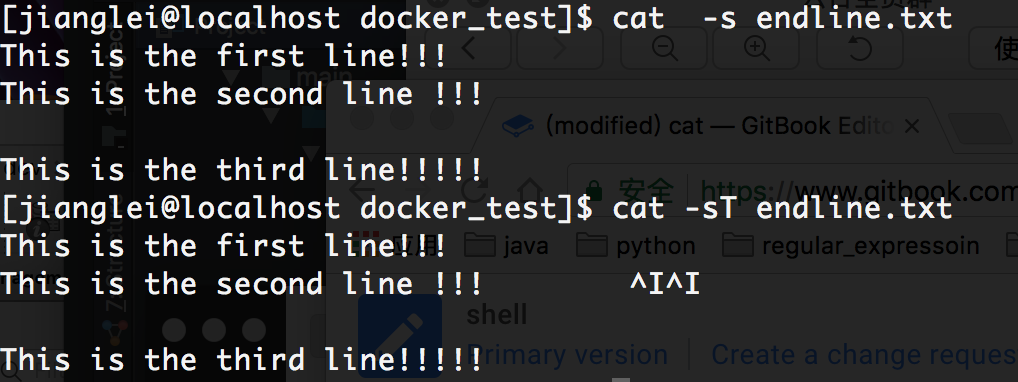This screenshot has width=1018, height=382.
Task: Click the browser home icon
Action: [x=530, y=190]
